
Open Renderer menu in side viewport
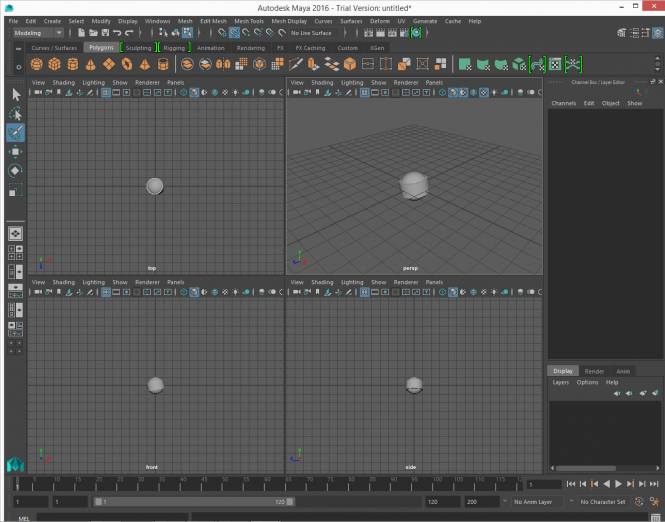(x=406, y=282)
